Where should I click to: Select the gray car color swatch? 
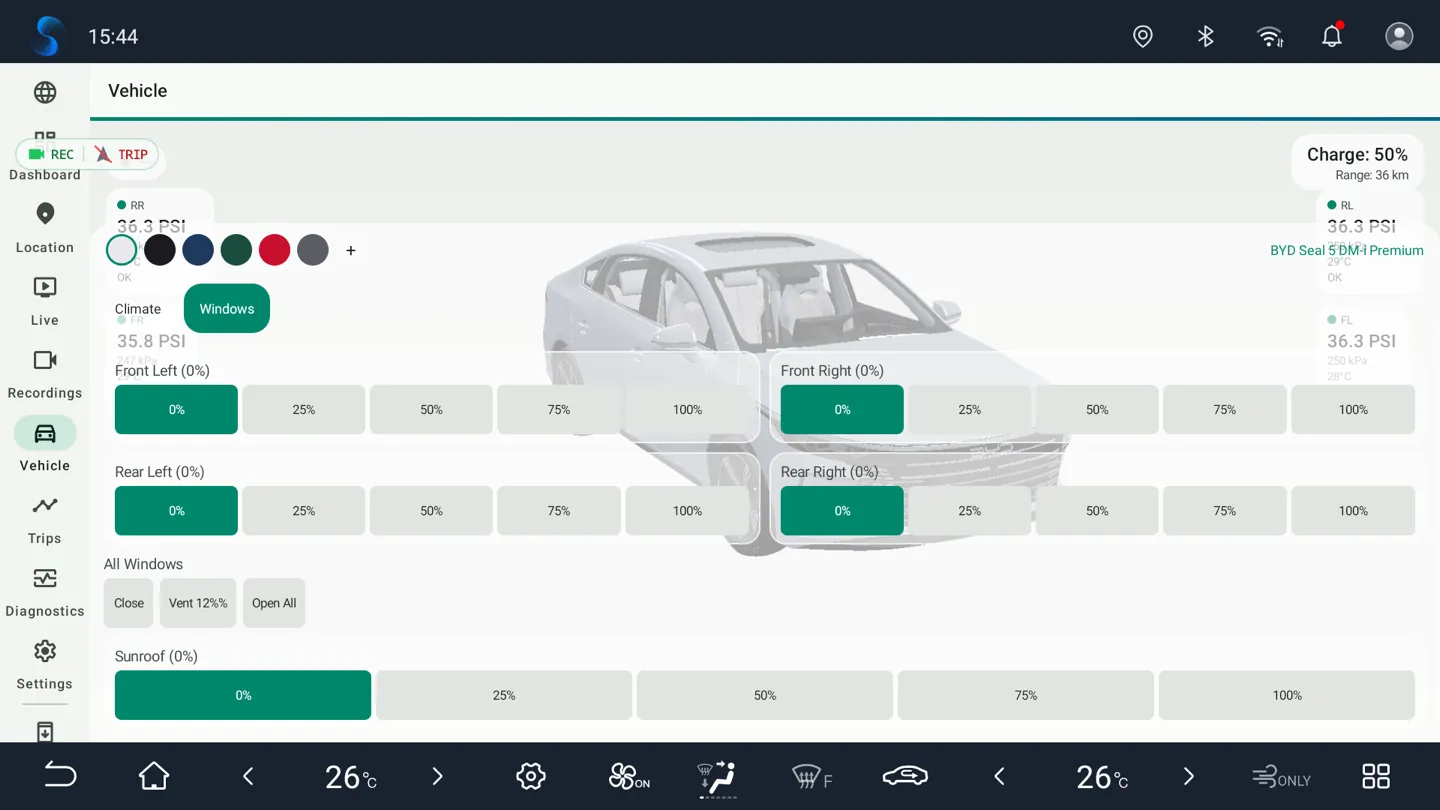[x=313, y=250]
